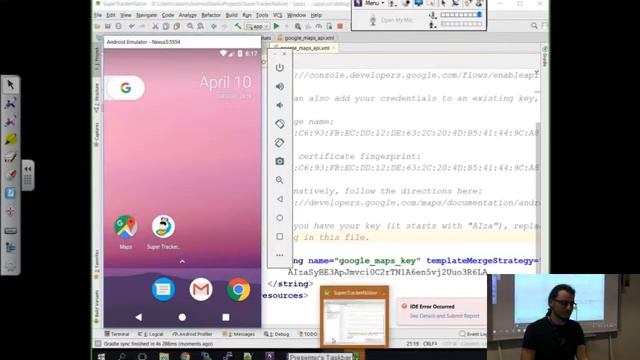The width and height of the screenshot is (640, 360).
Task: Open the Android Profiler tool window
Action: [192, 334]
